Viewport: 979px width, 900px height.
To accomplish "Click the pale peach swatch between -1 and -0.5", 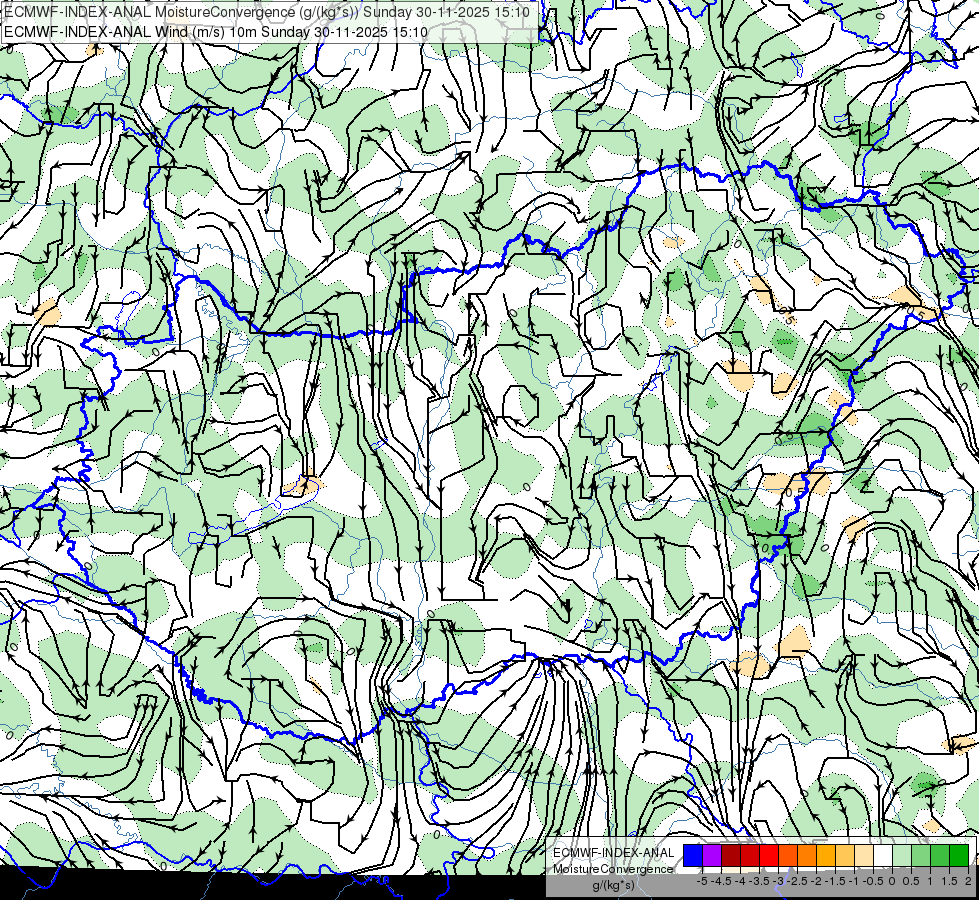I will [x=864, y=856].
